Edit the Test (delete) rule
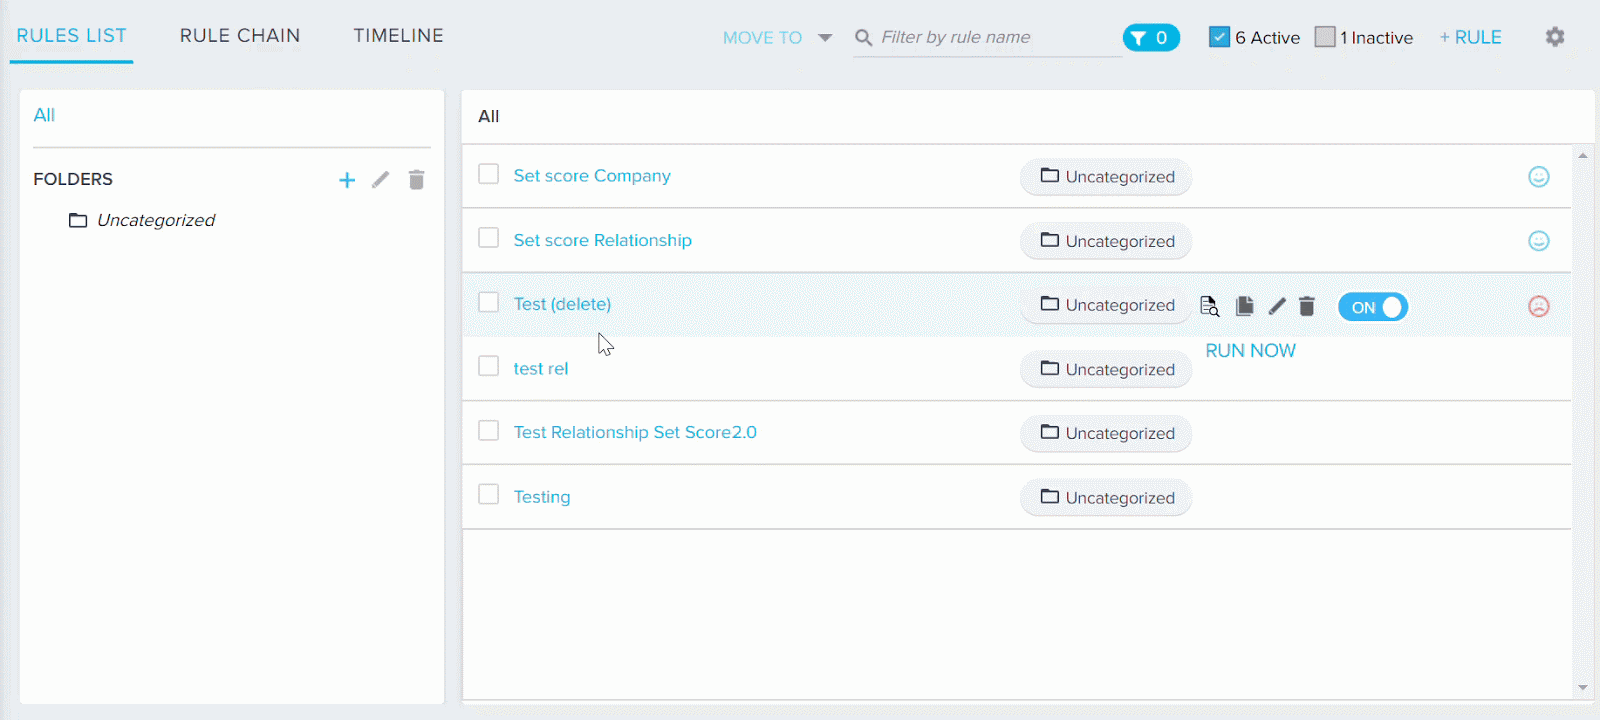This screenshot has height=720, width=1600. (x=1277, y=306)
